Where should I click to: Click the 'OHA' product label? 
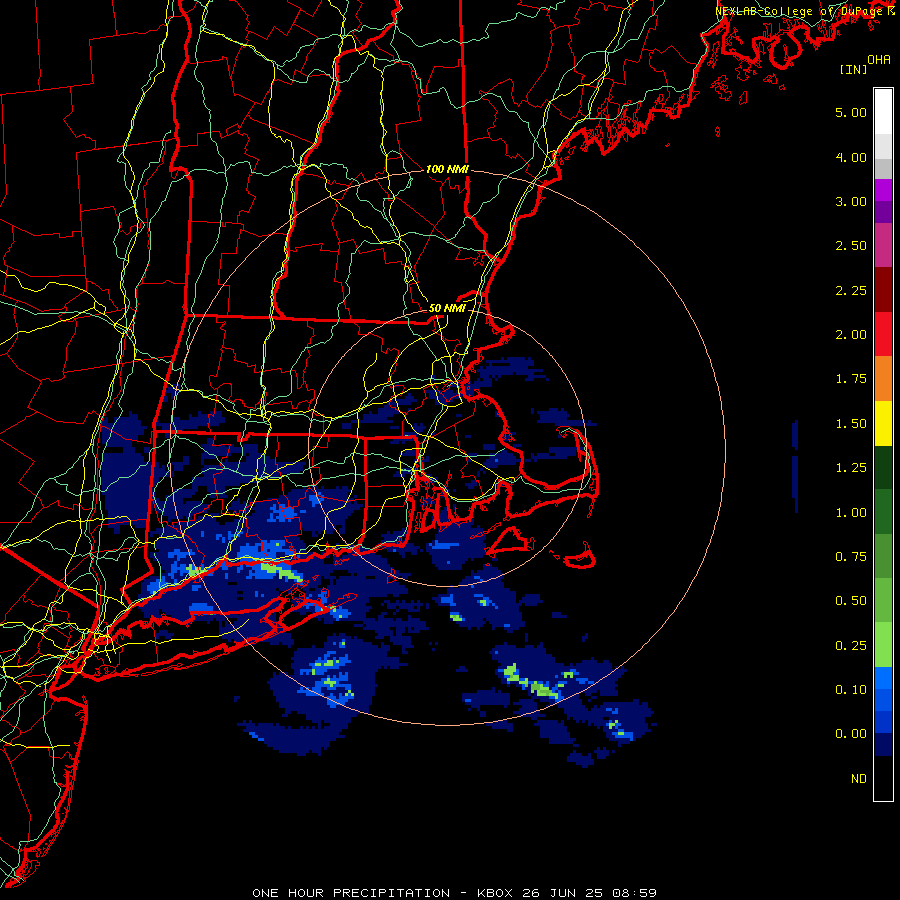click(879, 59)
